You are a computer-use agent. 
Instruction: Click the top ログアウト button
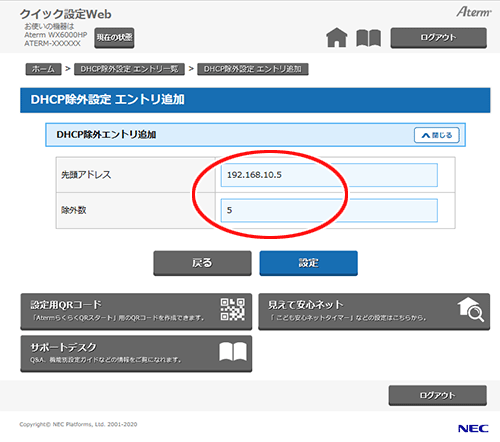[438, 38]
